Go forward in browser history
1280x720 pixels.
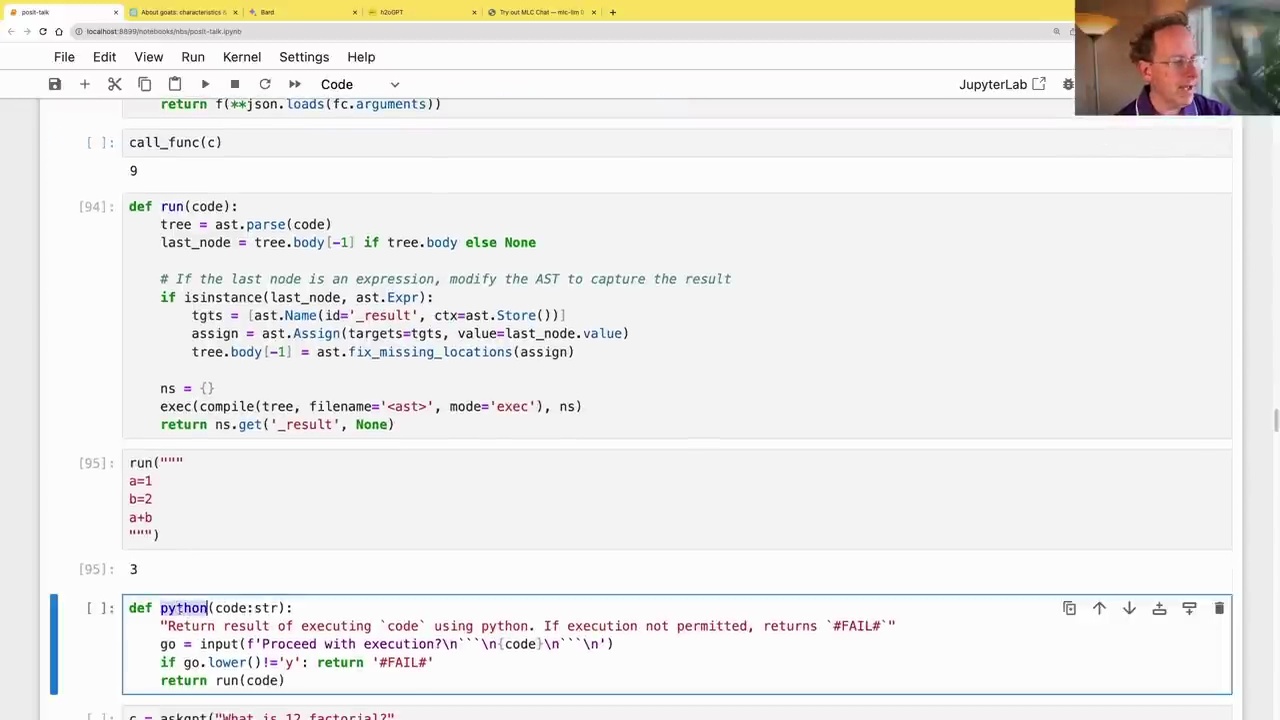[x=27, y=31]
